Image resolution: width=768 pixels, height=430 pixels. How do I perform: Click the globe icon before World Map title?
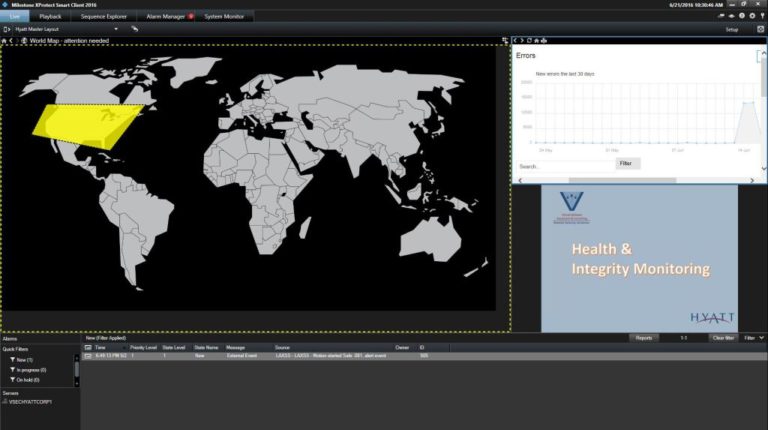(24, 41)
